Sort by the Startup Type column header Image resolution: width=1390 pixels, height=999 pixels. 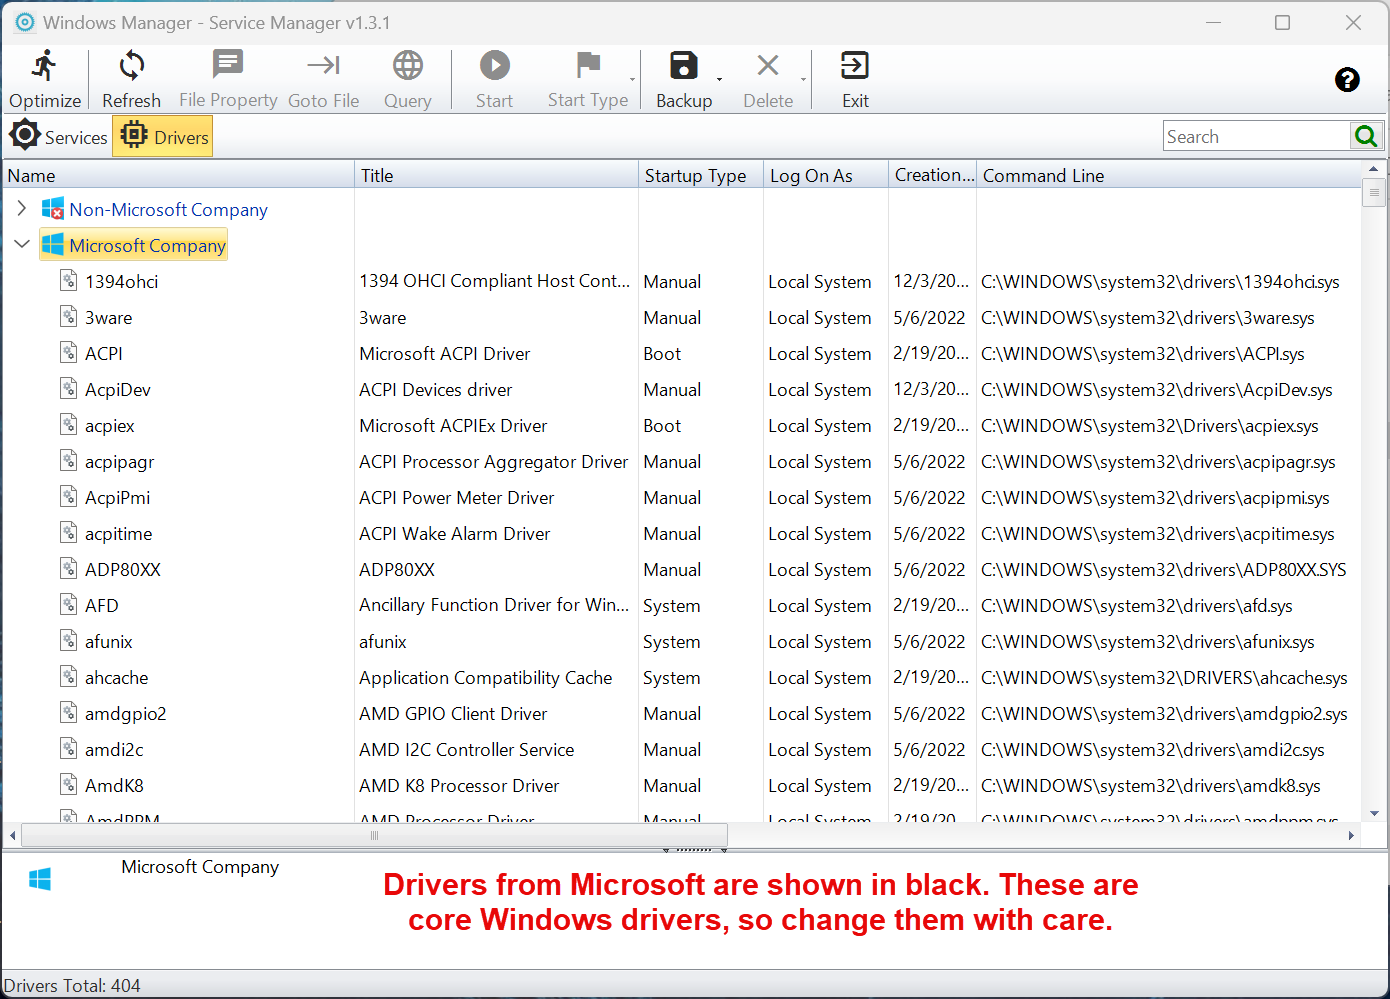700,175
